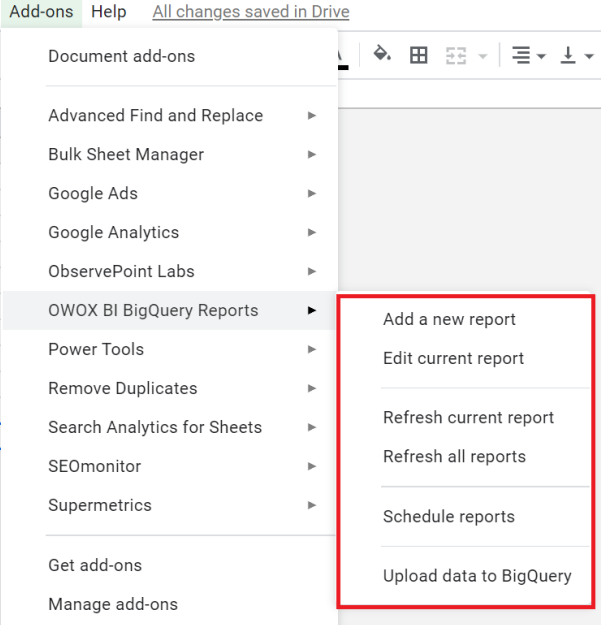The height and width of the screenshot is (625, 601).
Task: Click 'Upload data to BigQuery'
Action: point(465,576)
